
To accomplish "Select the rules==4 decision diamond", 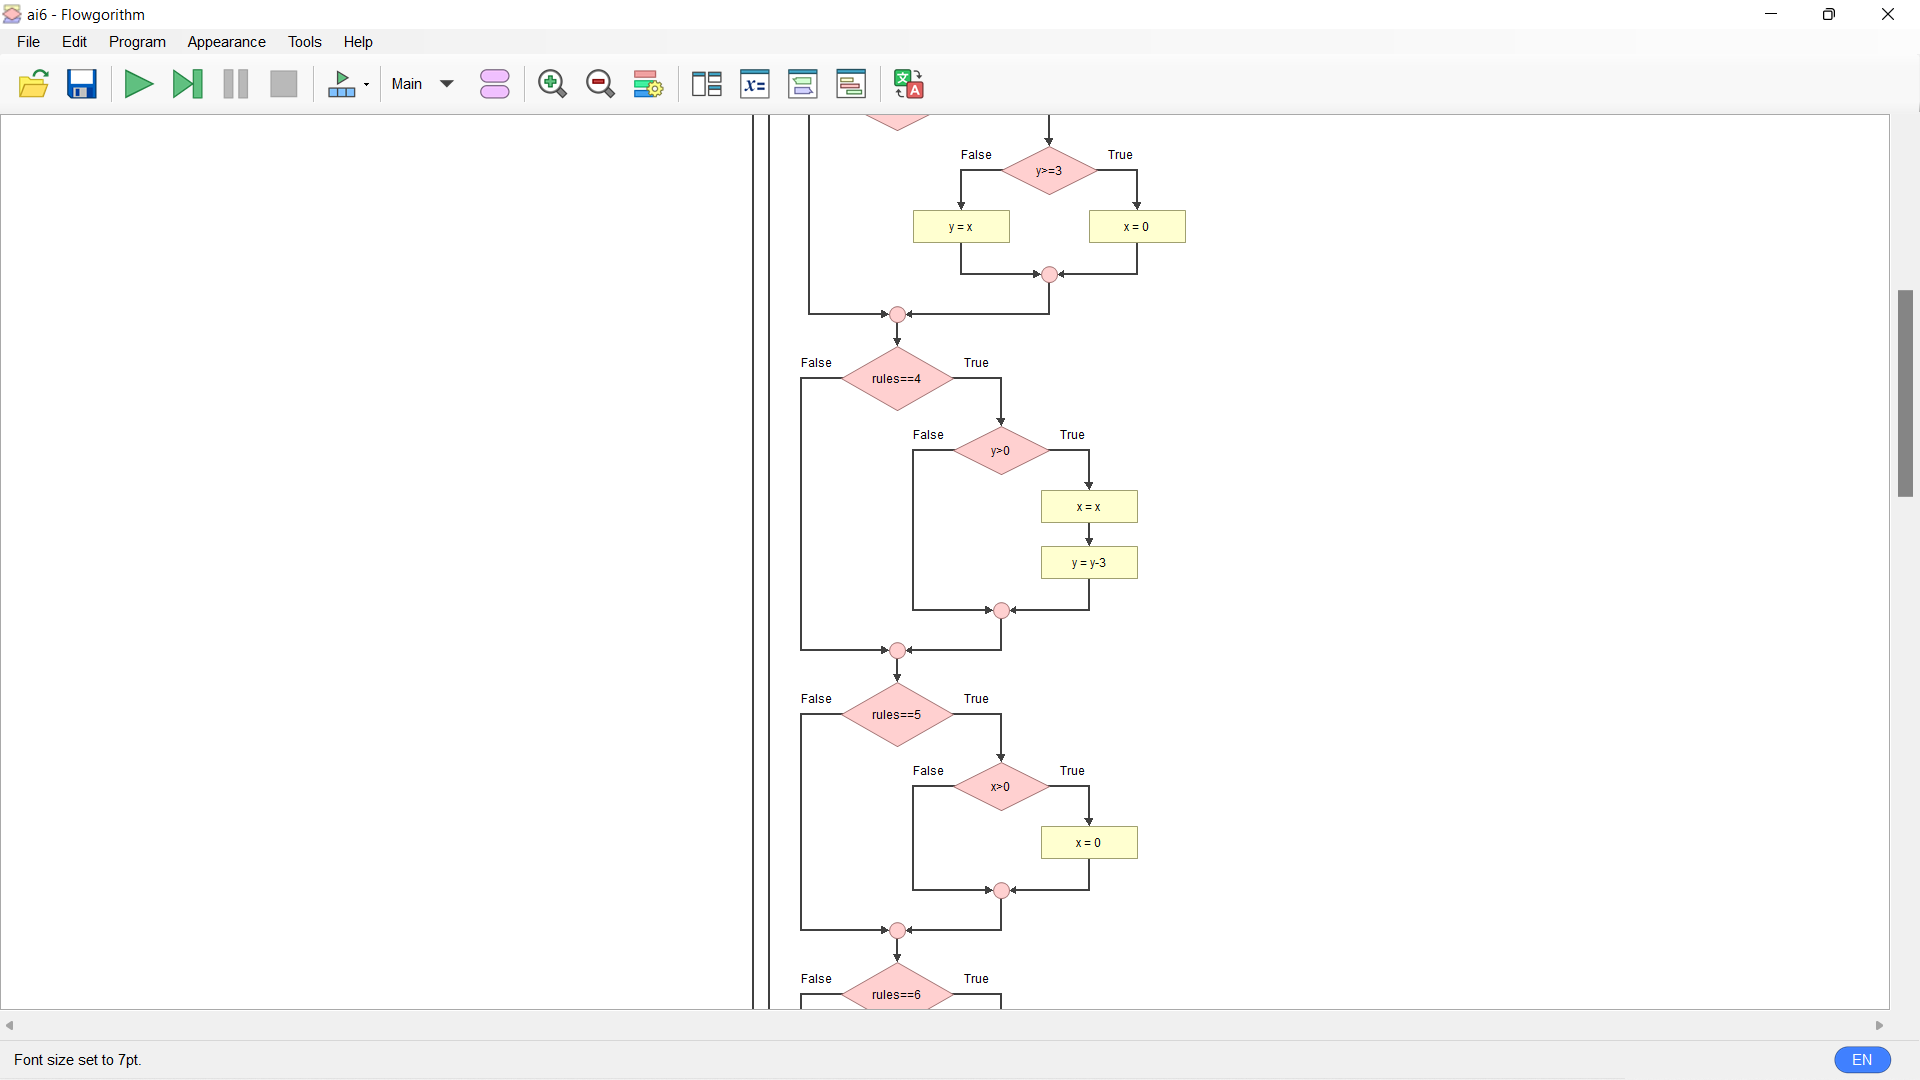I will (897, 379).
